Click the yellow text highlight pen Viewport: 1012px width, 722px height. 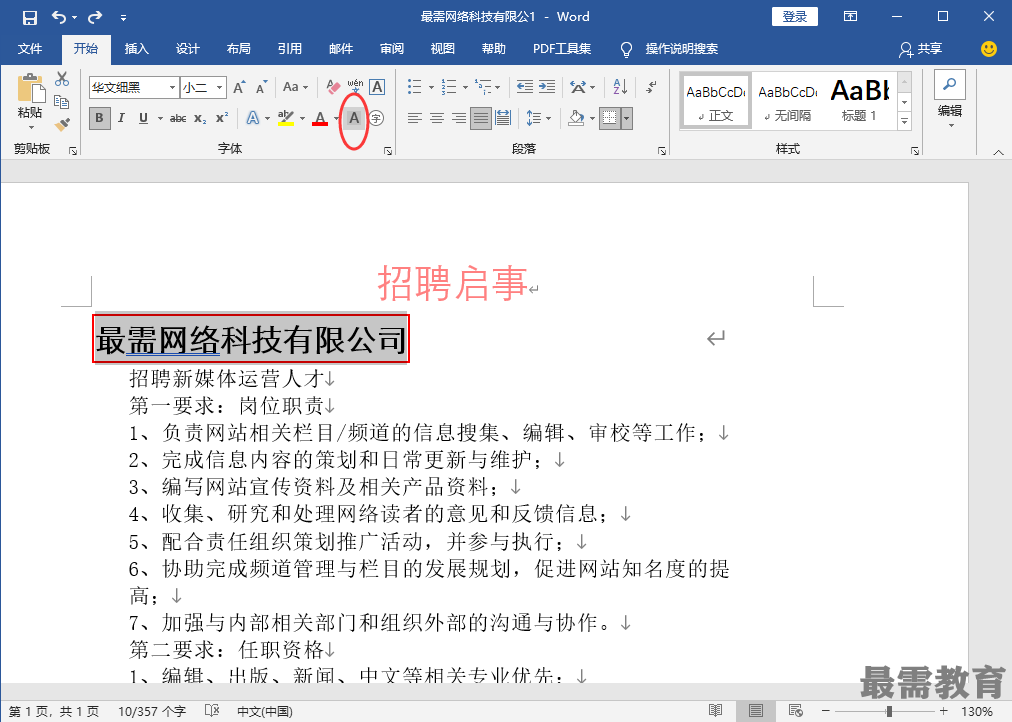coord(285,118)
